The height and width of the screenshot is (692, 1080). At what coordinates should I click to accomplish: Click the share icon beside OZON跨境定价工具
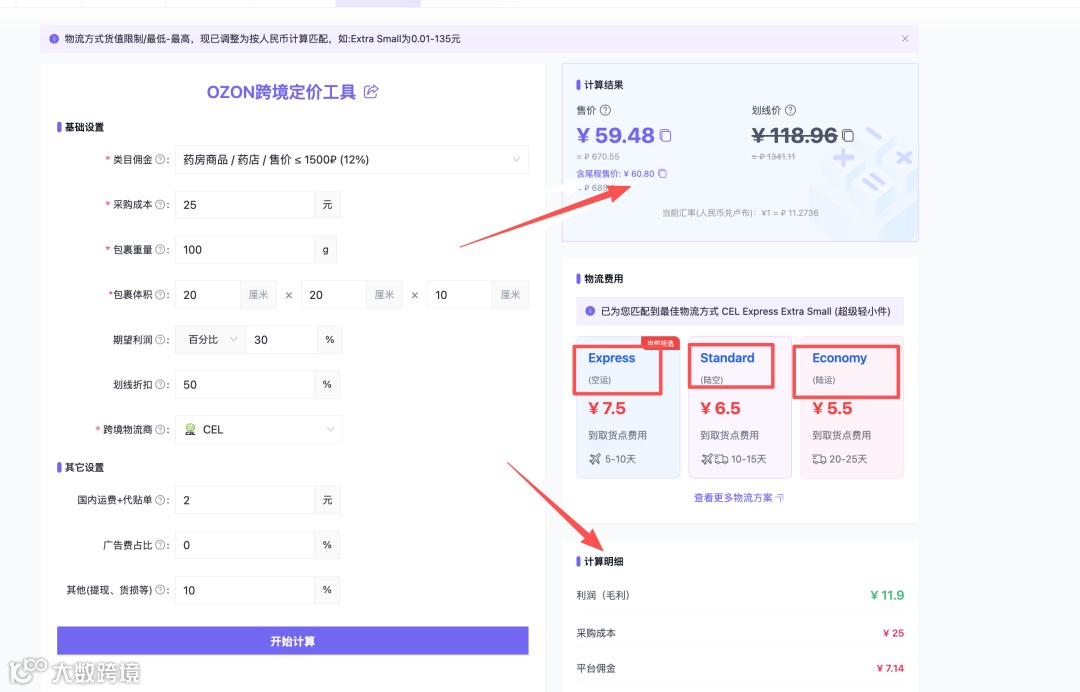pos(371,92)
